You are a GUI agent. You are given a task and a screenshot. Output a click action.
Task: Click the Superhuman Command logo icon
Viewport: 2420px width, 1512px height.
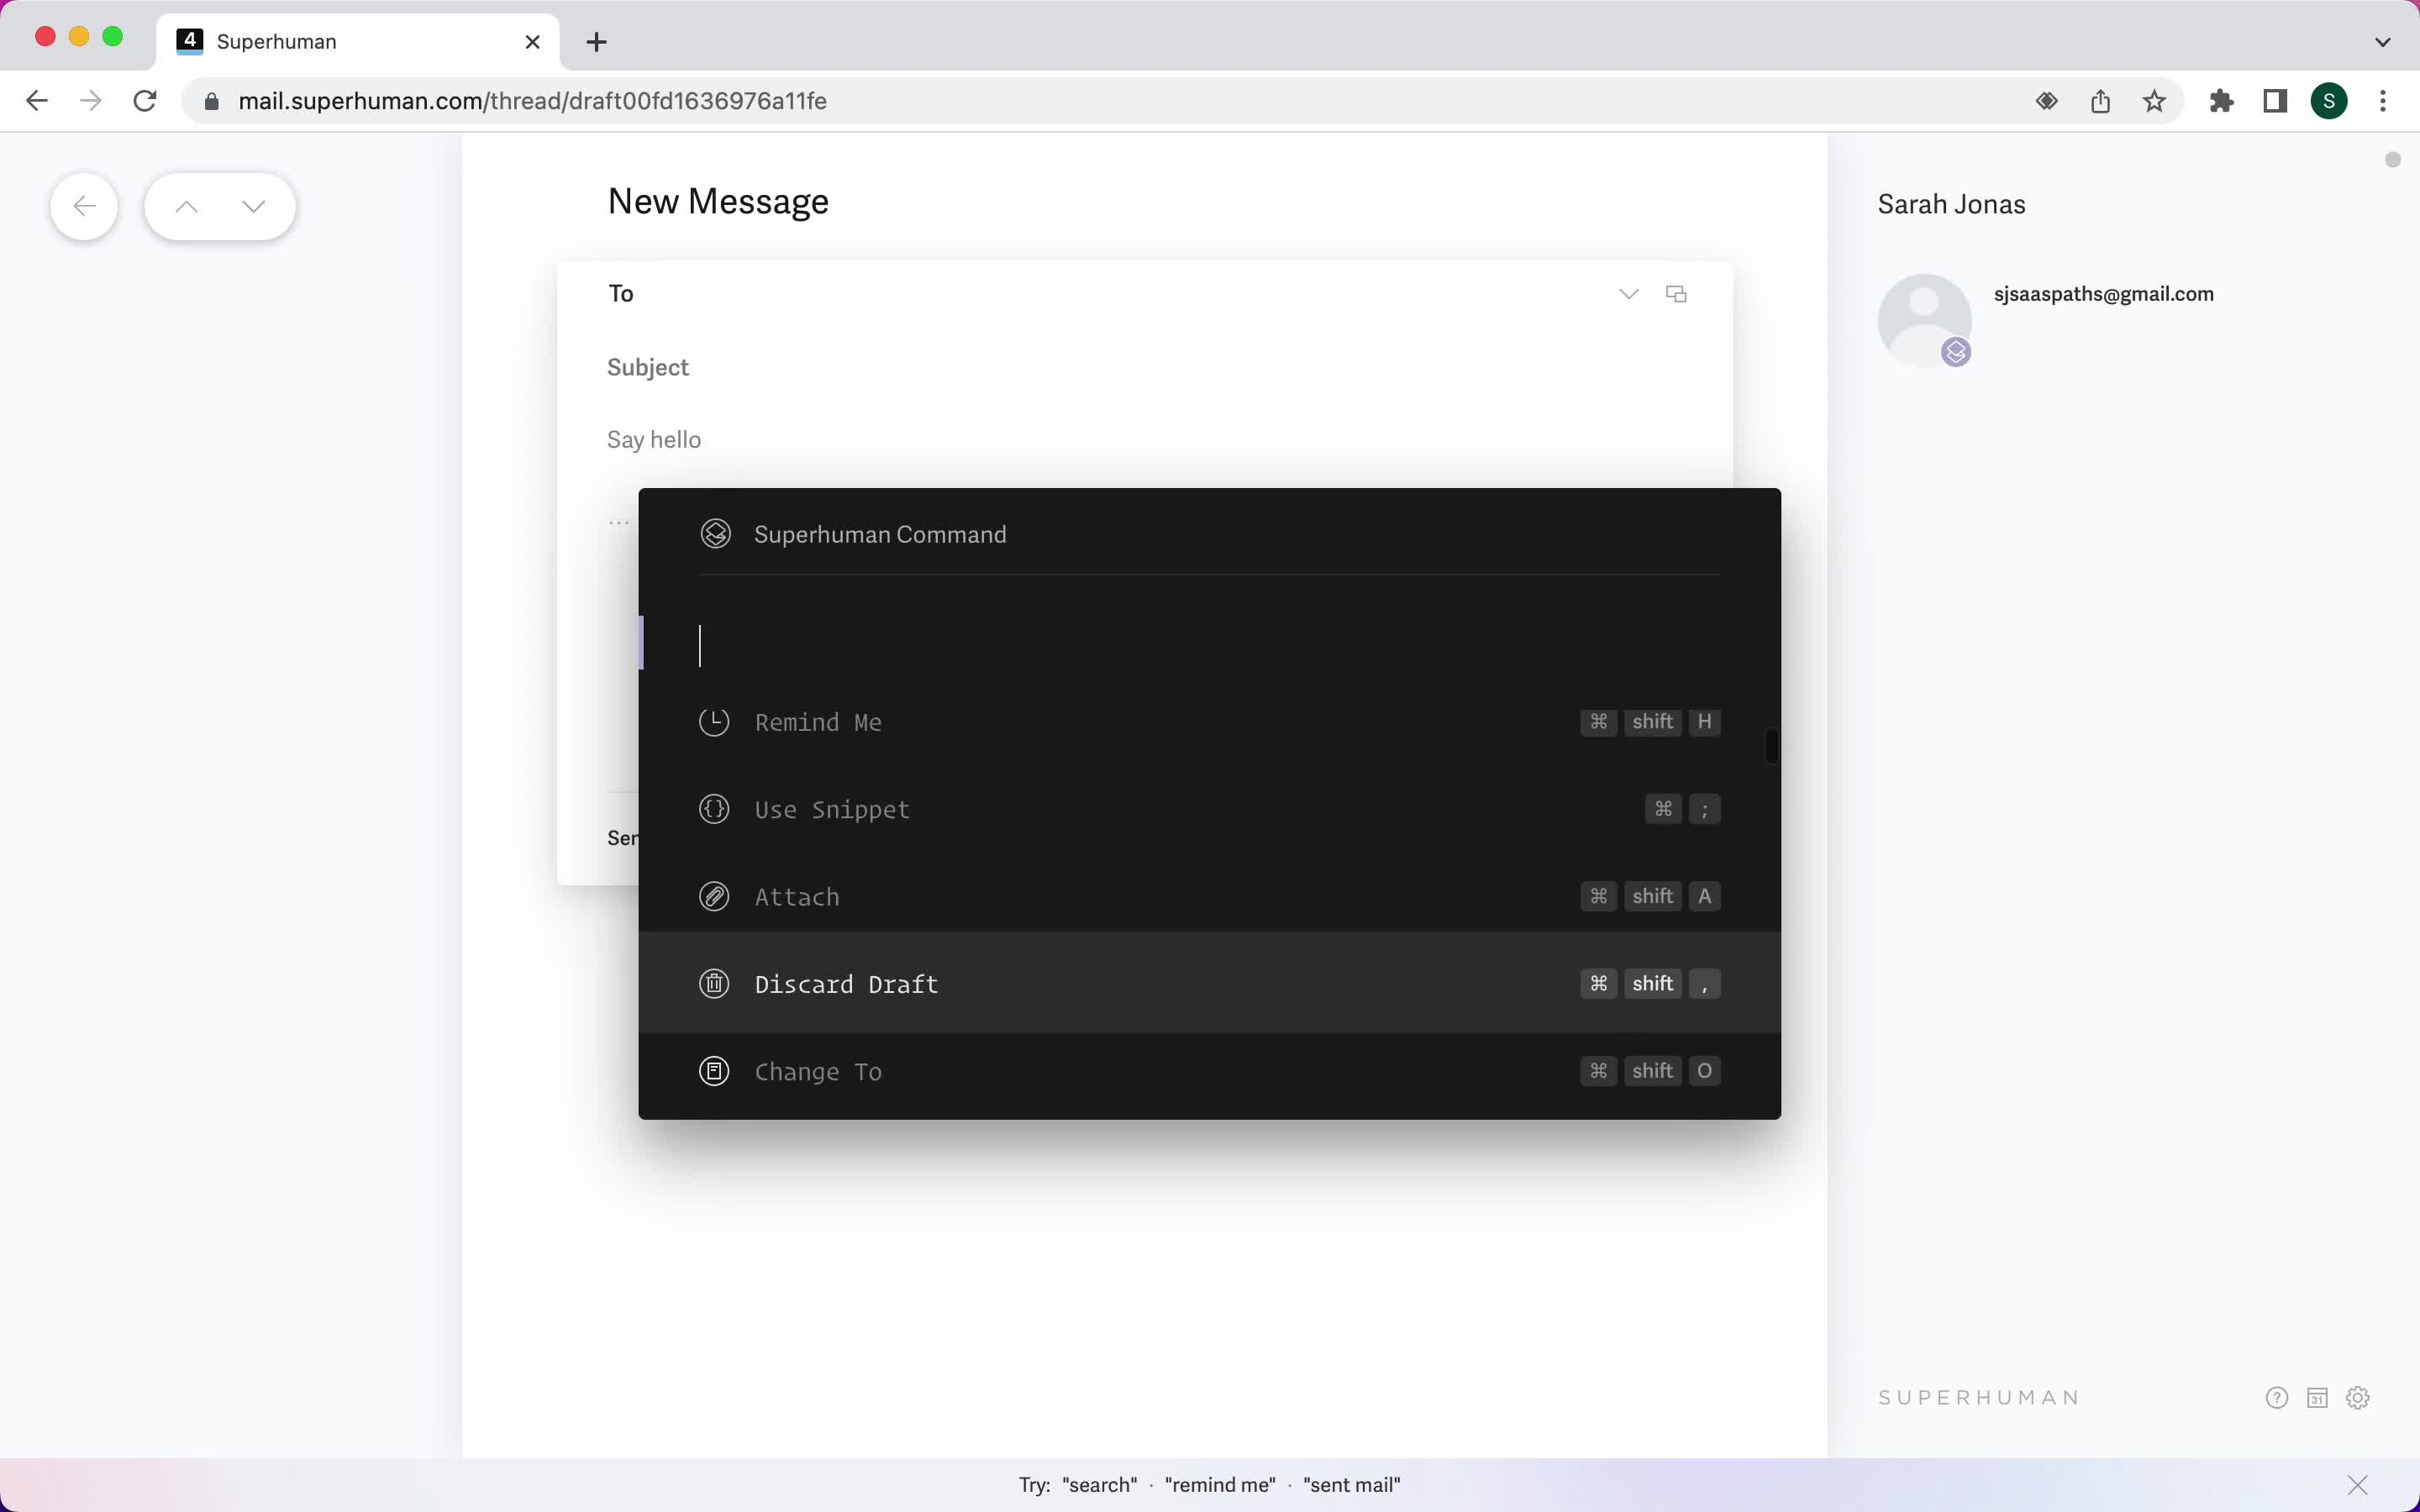pyautogui.click(x=716, y=534)
